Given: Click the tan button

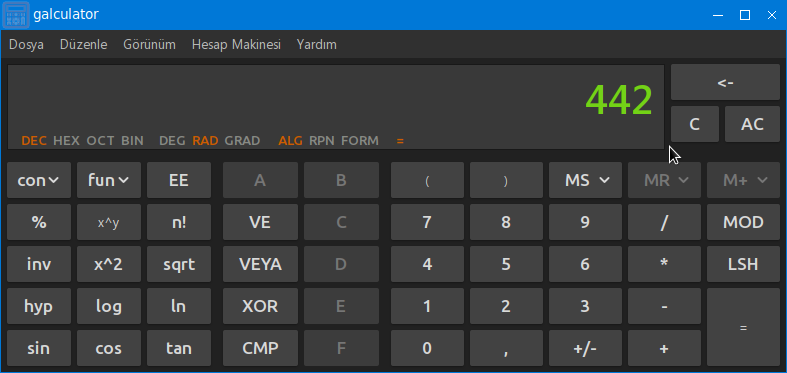Looking at the screenshot, I should [179, 348].
